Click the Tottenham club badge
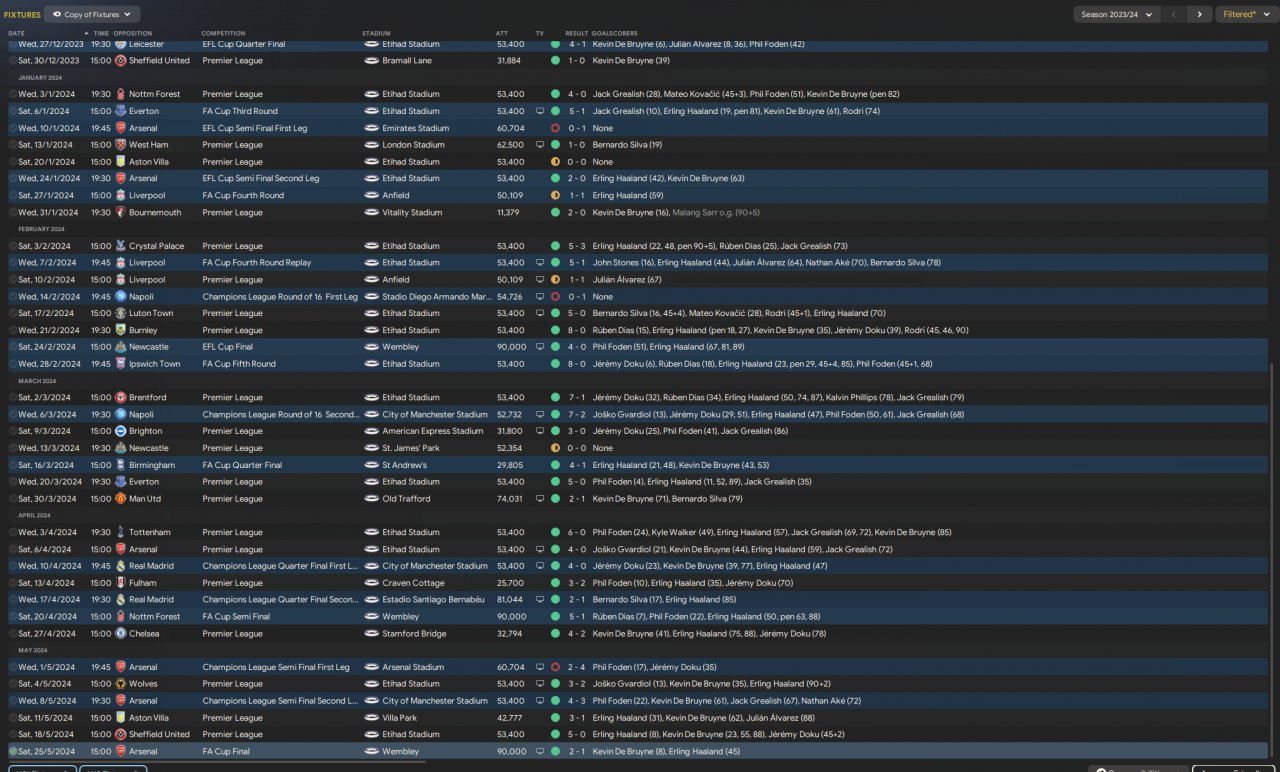1280x772 pixels. 120,532
